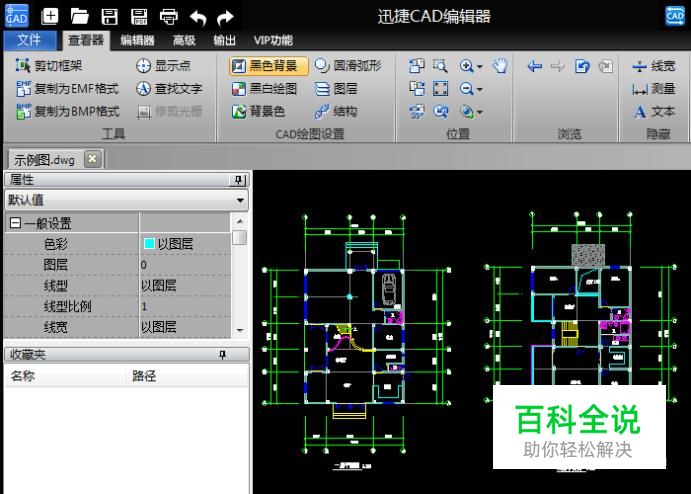Save the drawing with the floppy disk icon
This screenshot has height=494, width=691.
109,16
